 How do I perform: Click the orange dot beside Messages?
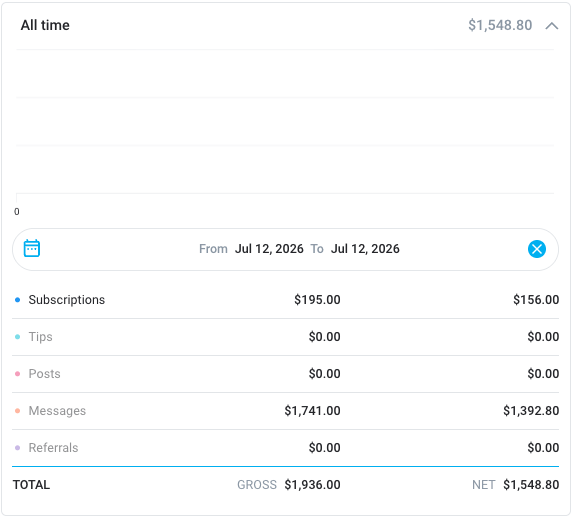[17, 411]
